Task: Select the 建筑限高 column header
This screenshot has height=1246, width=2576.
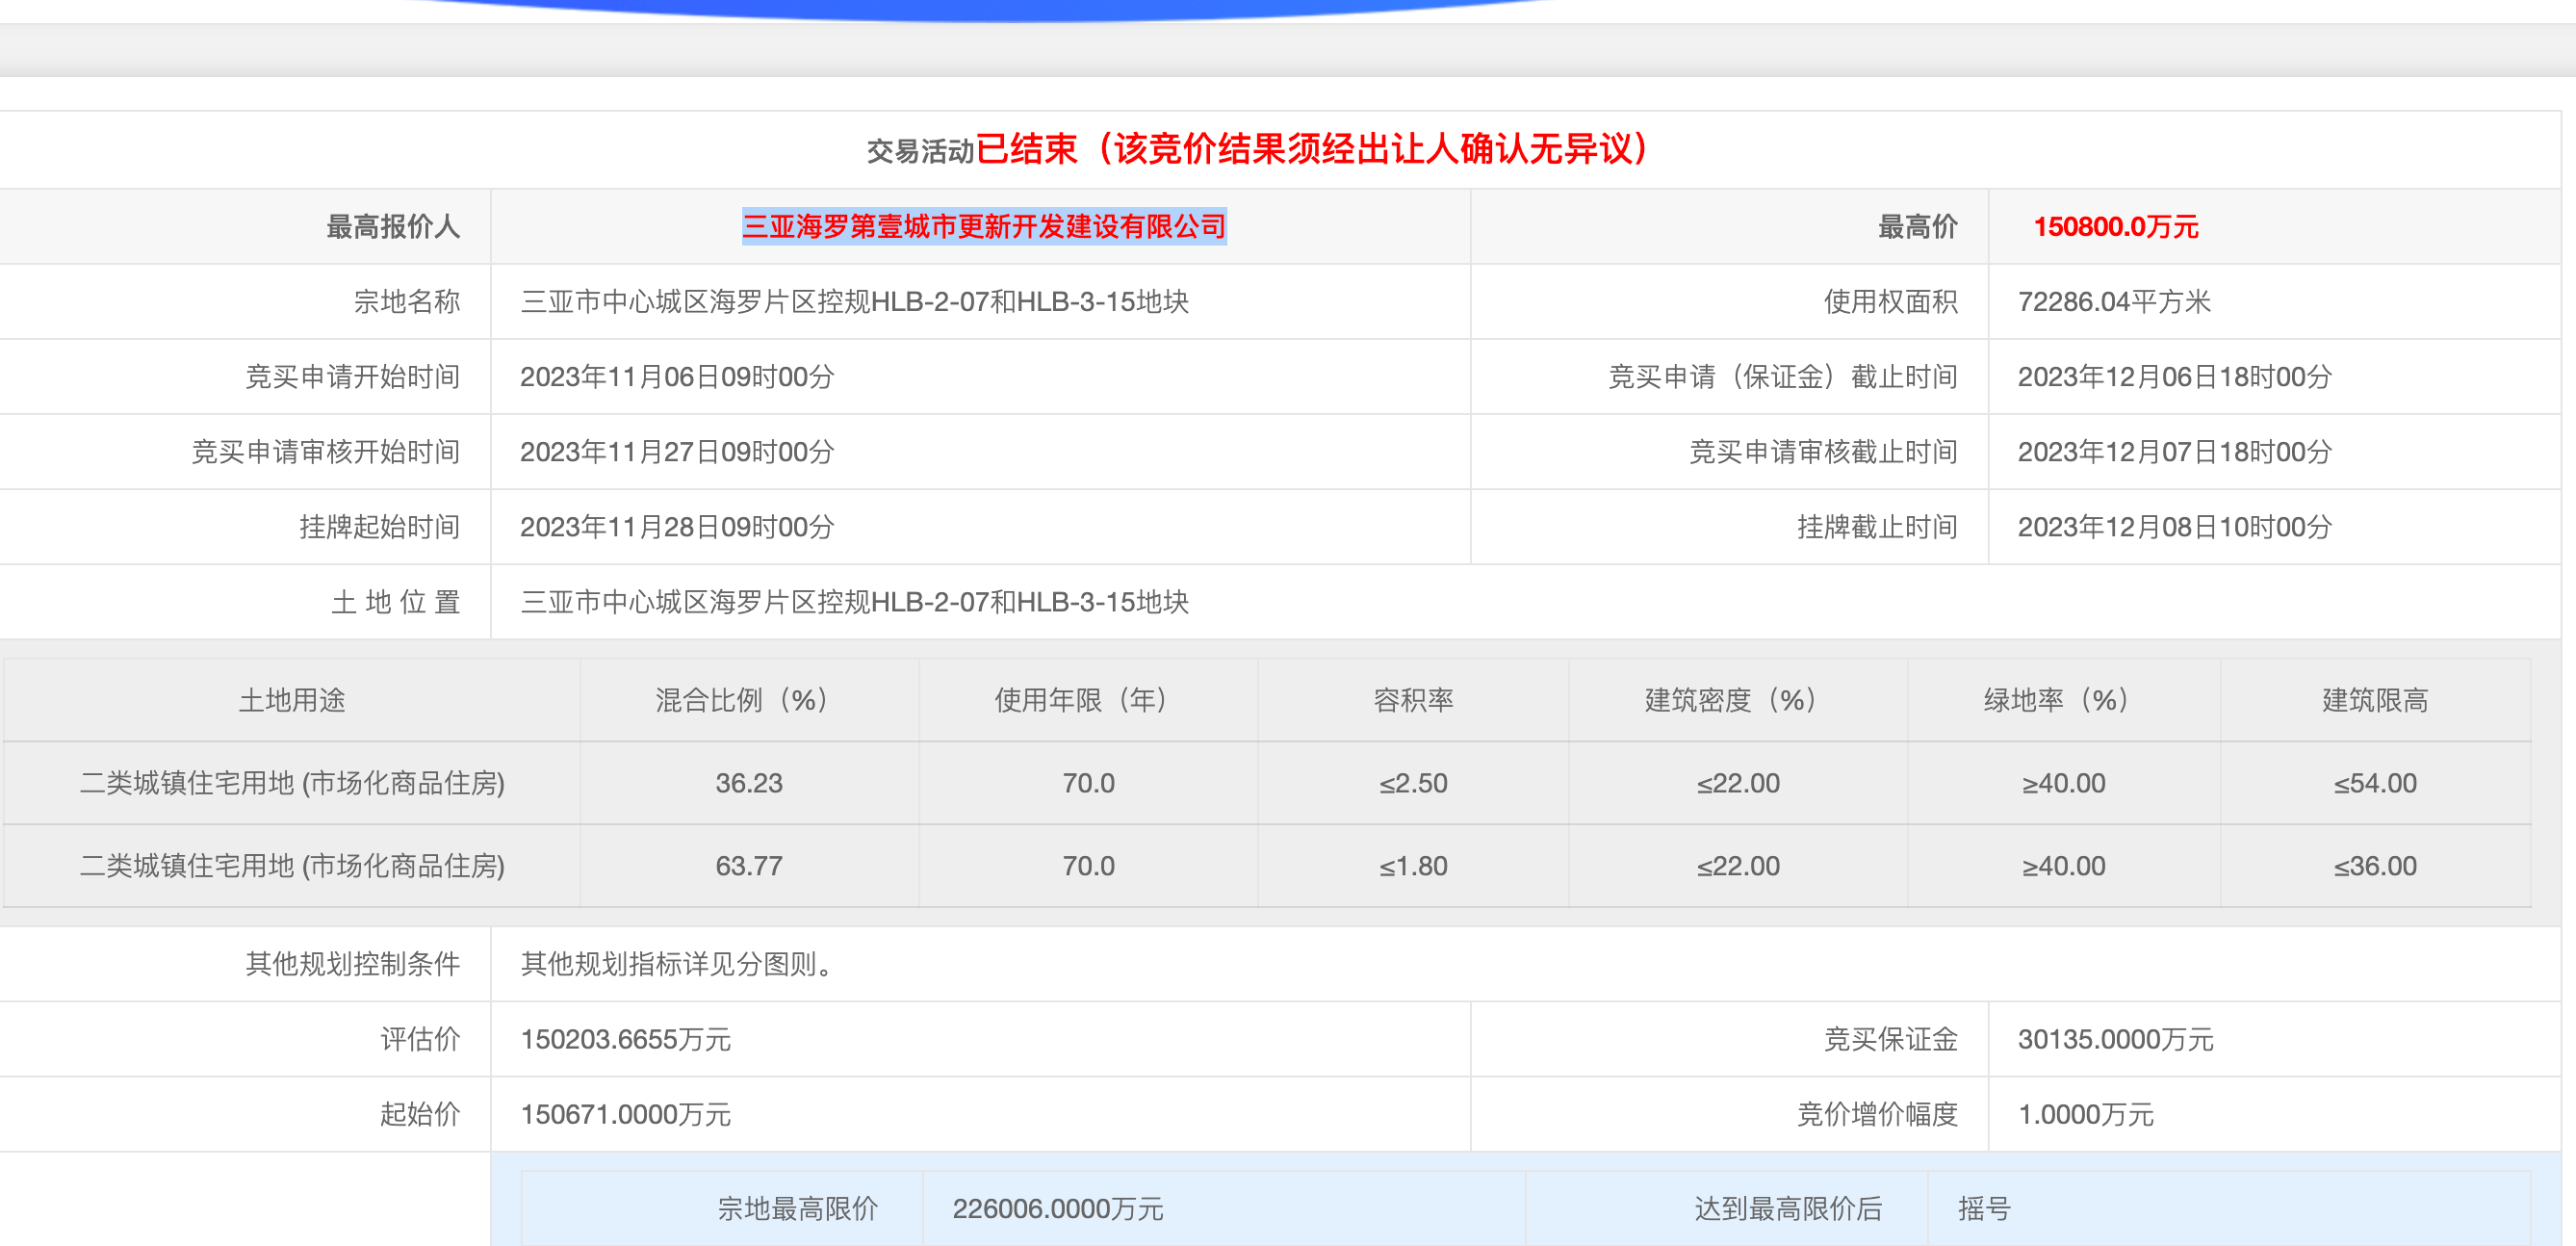Action: (2374, 700)
